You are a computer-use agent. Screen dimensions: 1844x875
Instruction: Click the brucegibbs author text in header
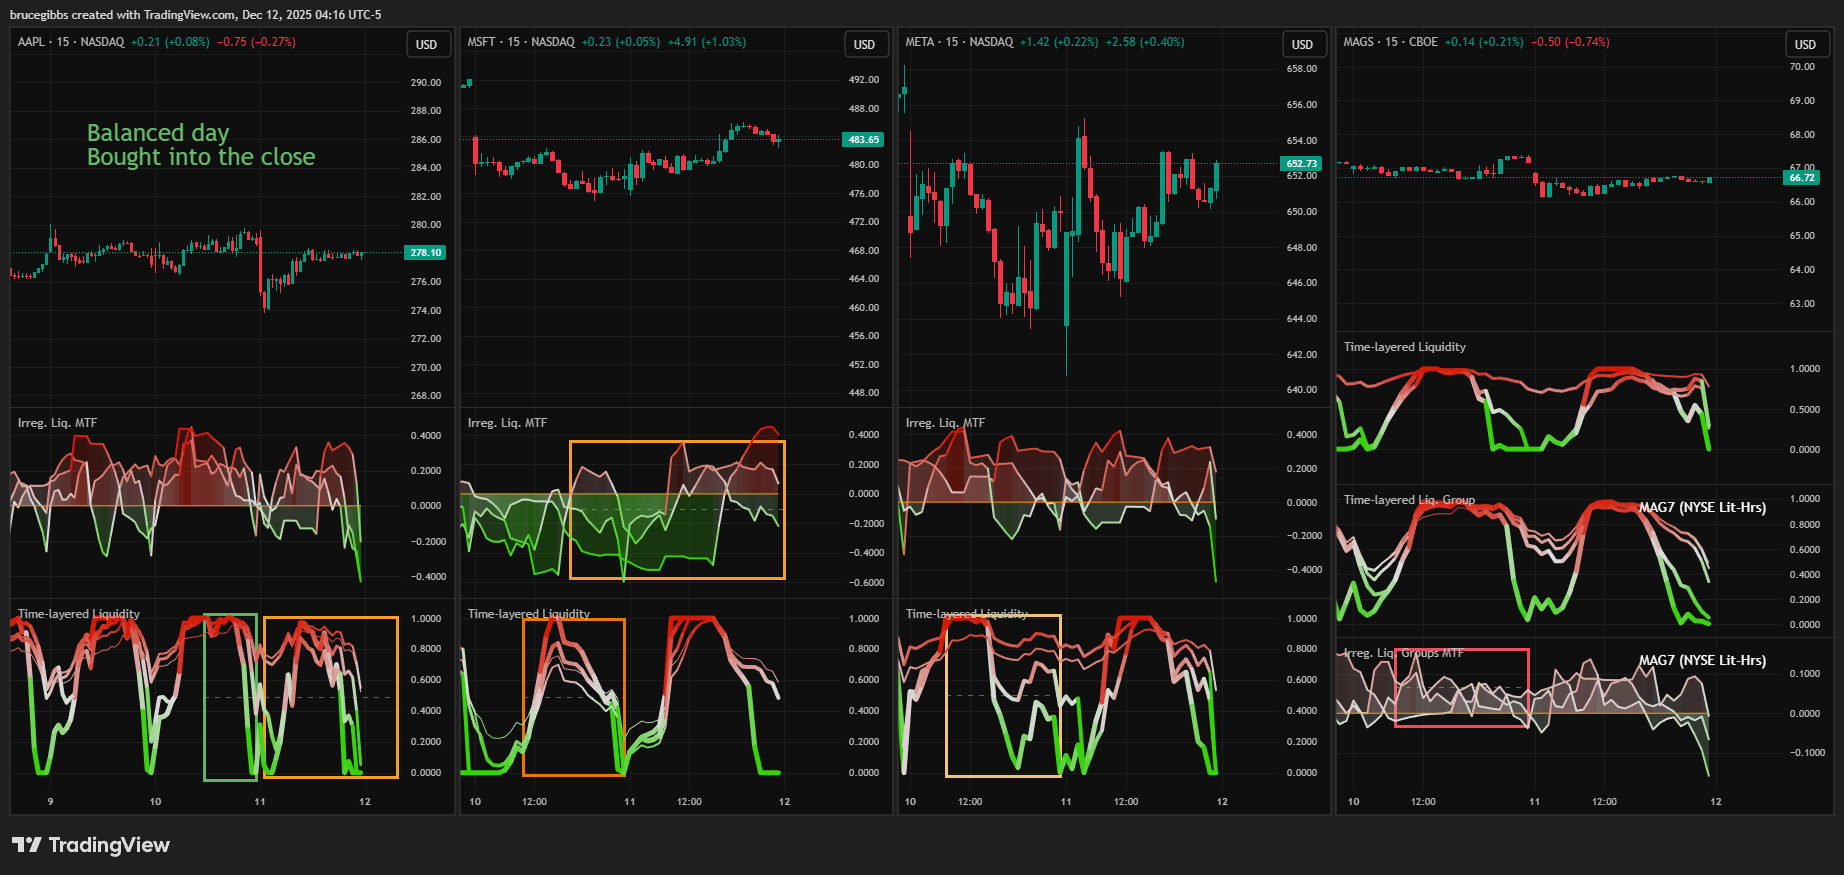click(40, 15)
